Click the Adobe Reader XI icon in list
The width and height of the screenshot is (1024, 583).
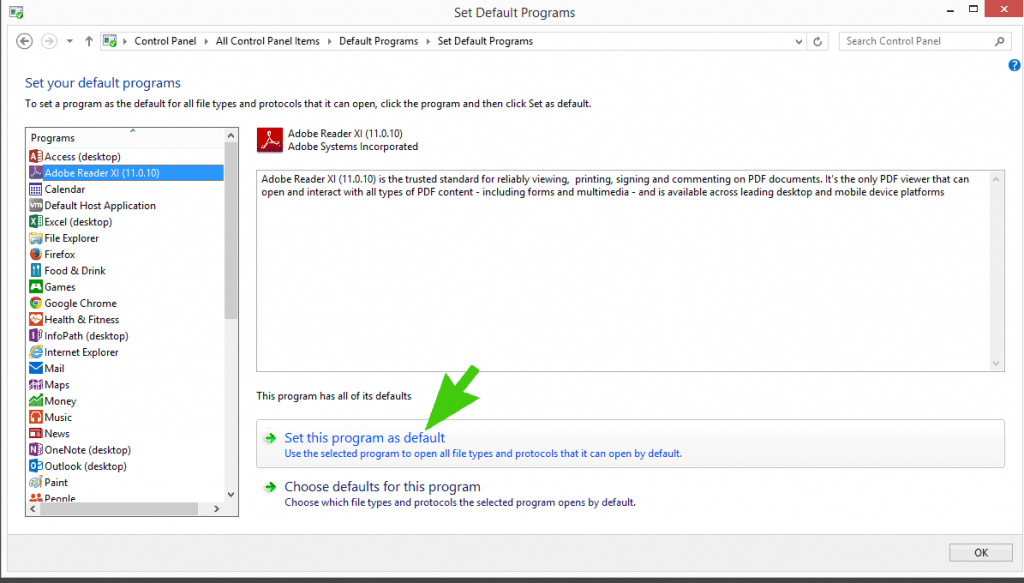pyautogui.click(x=36, y=173)
